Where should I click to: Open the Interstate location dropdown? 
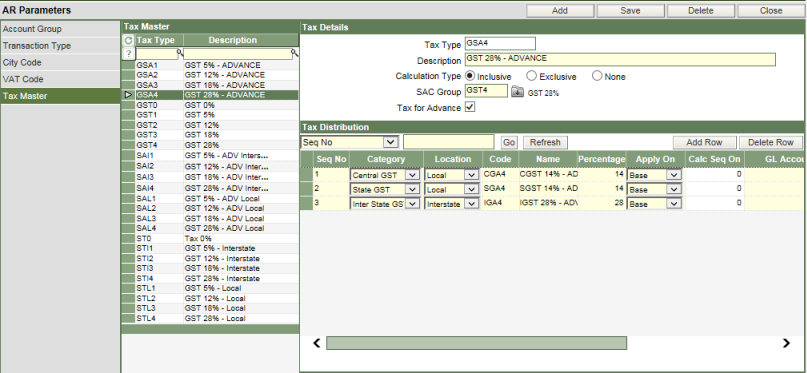pyautogui.click(x=471, y=204)
